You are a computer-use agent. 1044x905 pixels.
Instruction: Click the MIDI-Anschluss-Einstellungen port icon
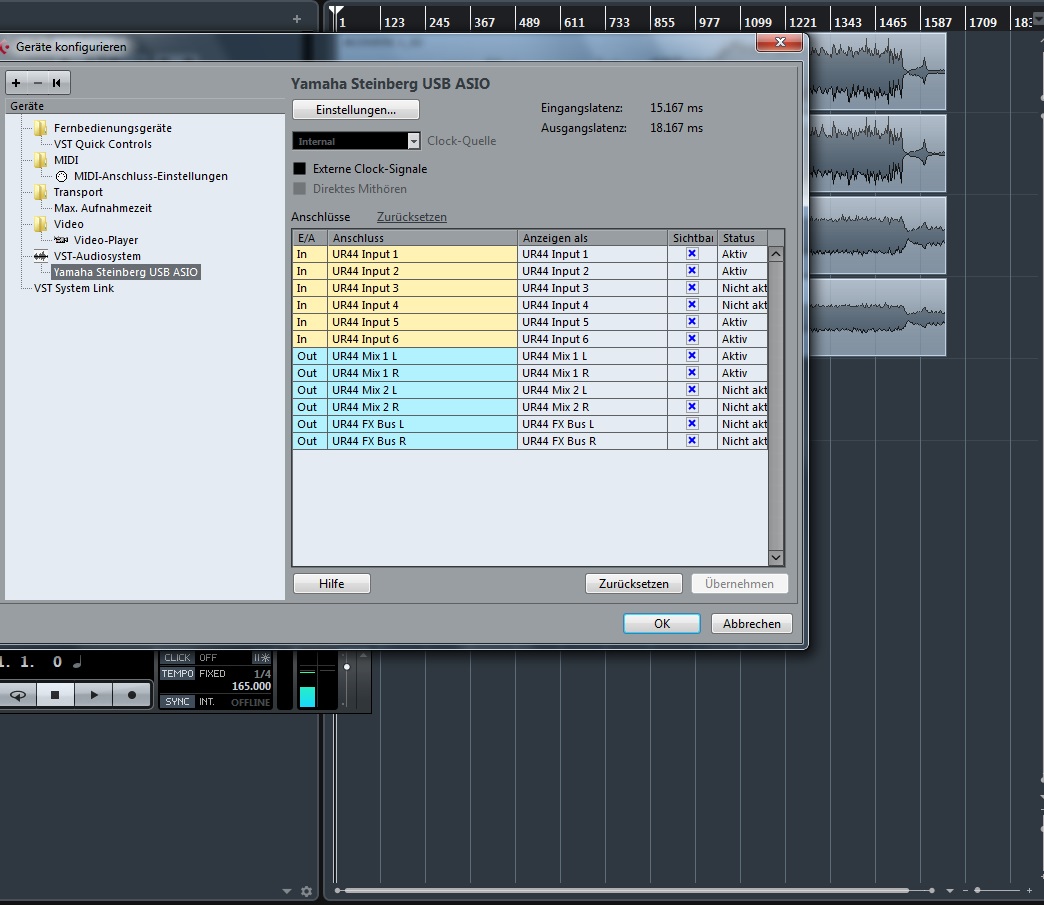pyautogui.click(x=61, y=176)
